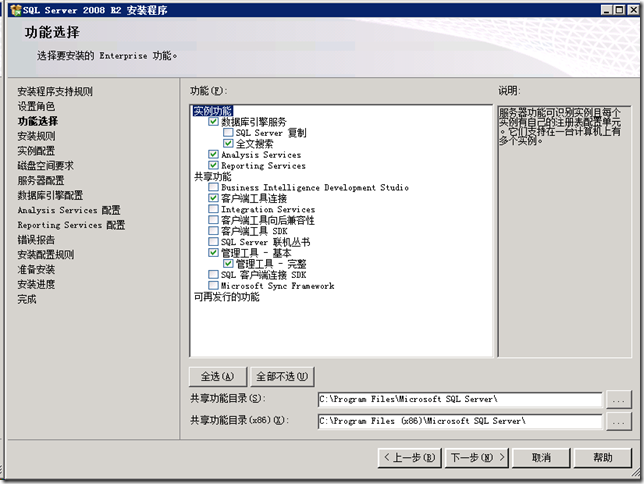Toggle the 数据库引擎服务 checkbox

click(x=213, y=121)
